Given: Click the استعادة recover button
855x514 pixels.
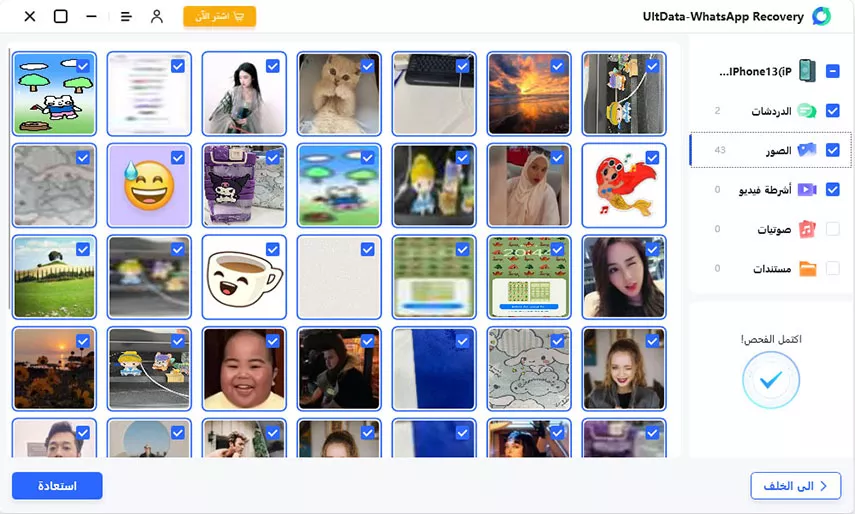Looking at the screenshot, I should 57,486.
